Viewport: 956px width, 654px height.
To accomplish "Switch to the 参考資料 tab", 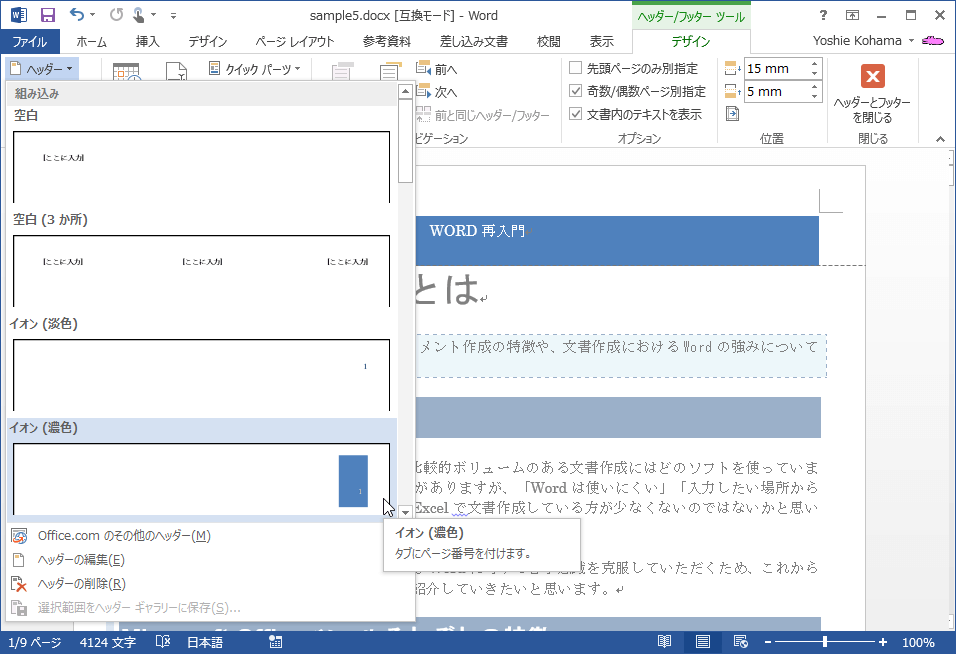I will click(387, 41).
